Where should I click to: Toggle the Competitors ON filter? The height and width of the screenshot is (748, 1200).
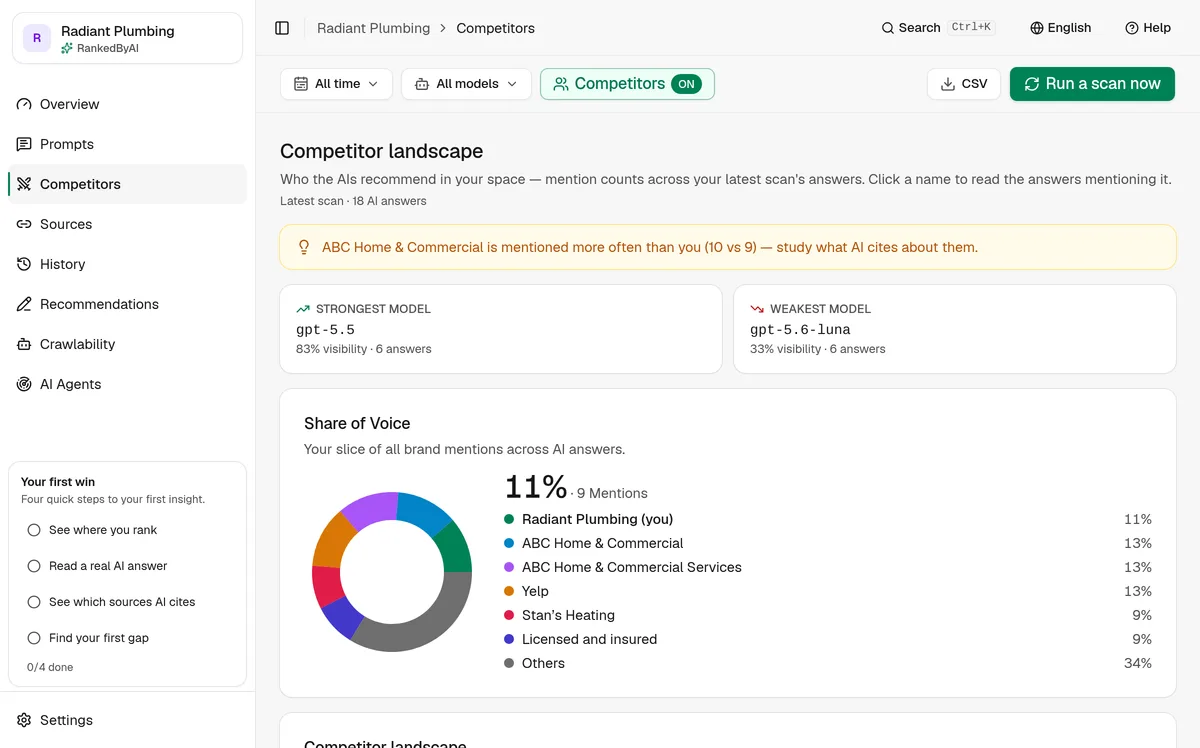click(x=627, y=84)
